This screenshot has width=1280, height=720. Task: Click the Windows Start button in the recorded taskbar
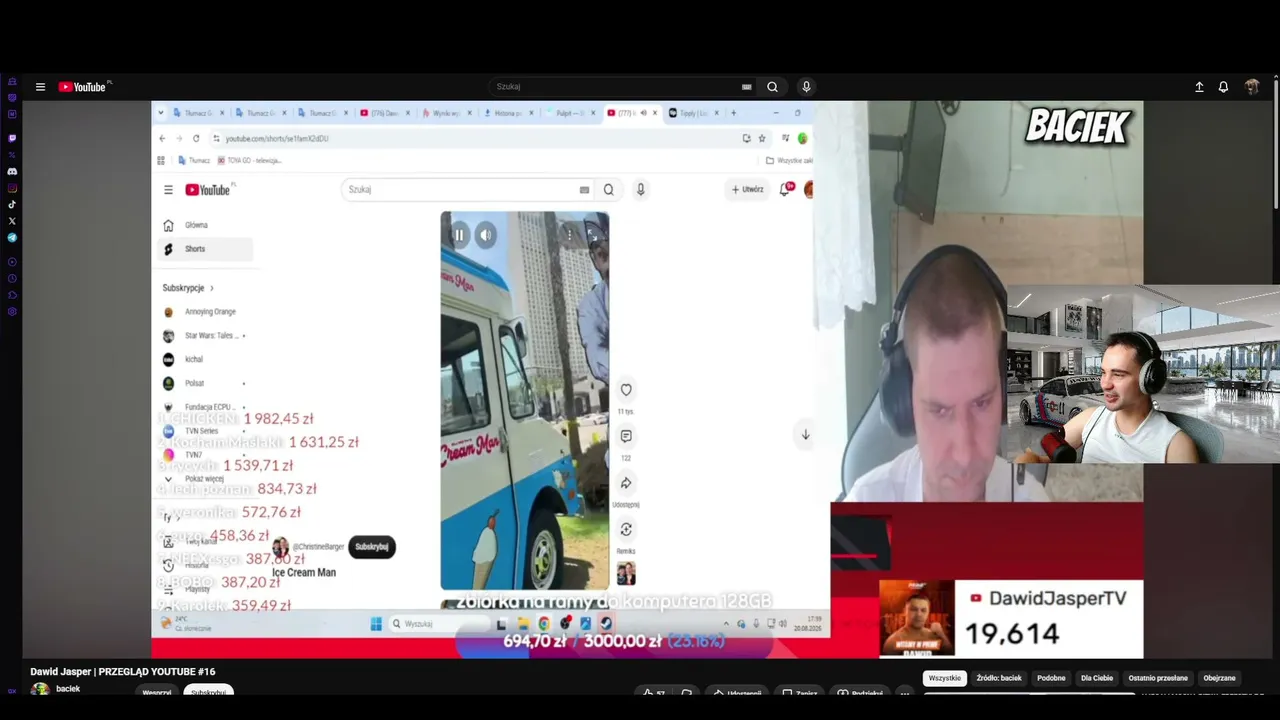[x=376, y=624]
